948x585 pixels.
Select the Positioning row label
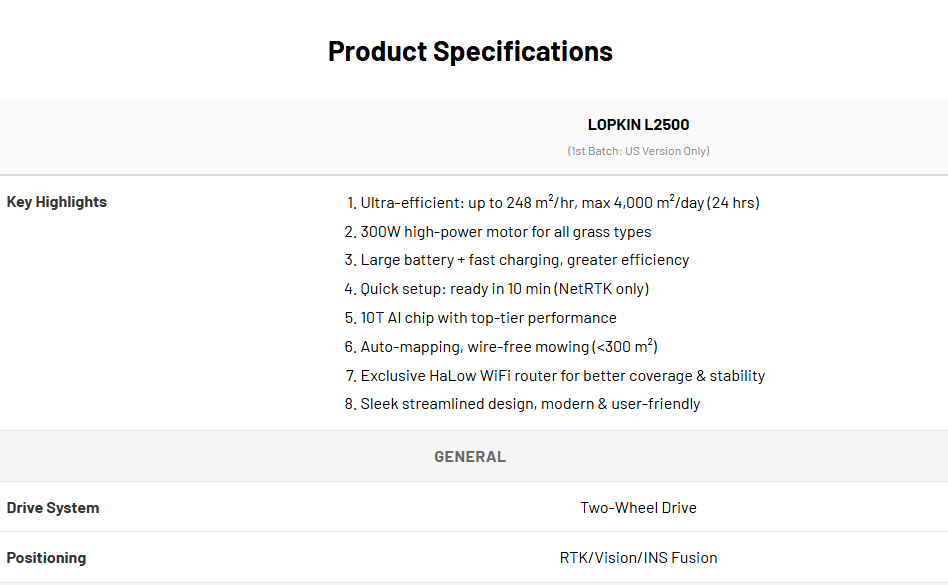pos(47,558)
